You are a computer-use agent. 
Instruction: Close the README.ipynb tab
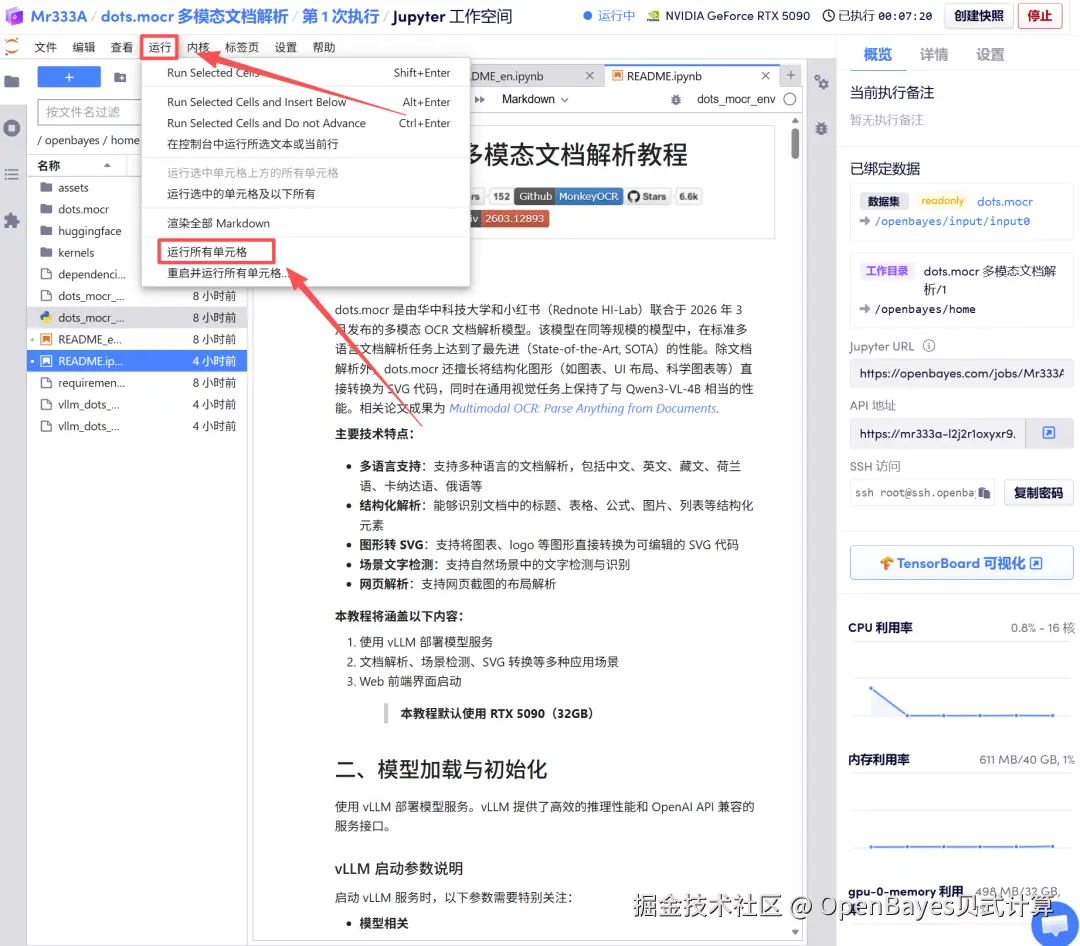pyautogui.click(x=765, y=76)
